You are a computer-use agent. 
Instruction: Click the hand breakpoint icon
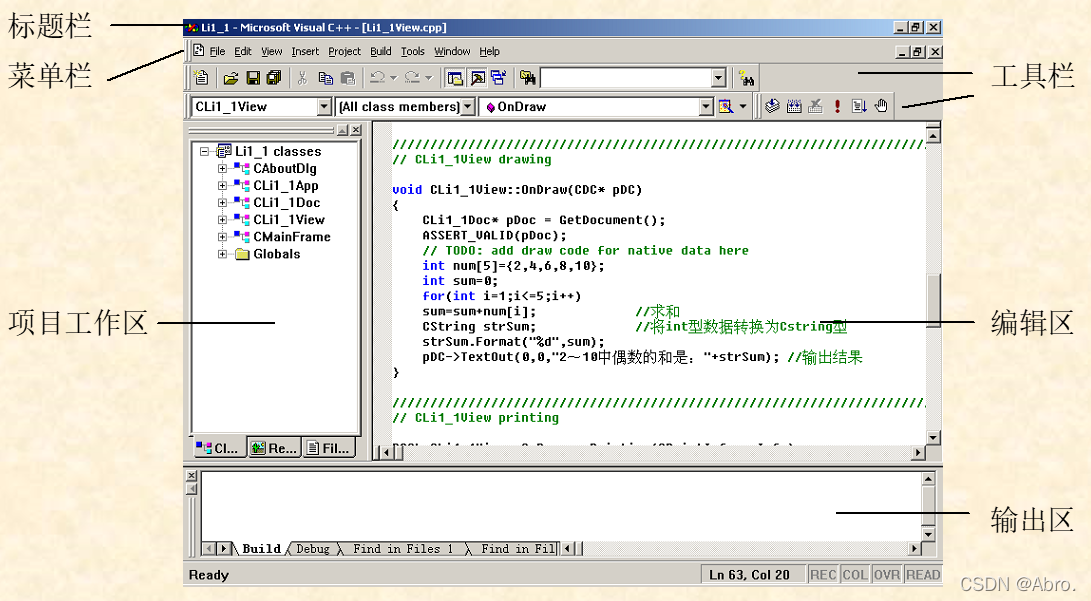point(882,106)
